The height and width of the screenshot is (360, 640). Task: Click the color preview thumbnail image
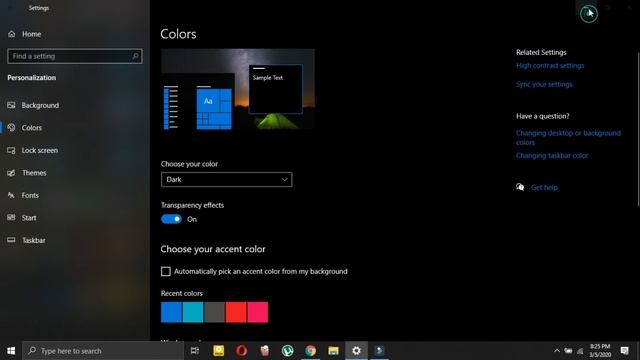[x=238, y=90]
